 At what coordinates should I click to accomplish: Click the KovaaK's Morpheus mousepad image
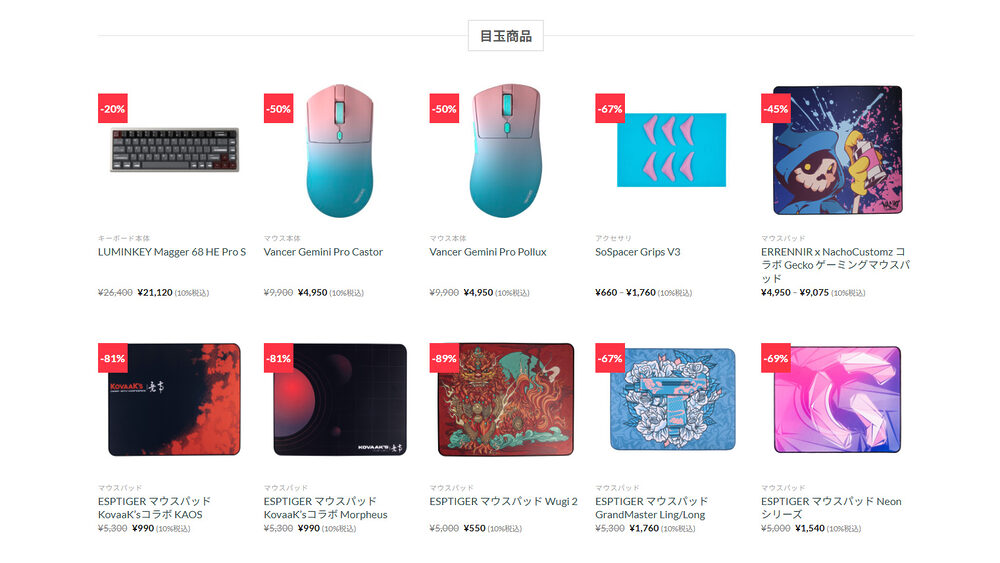(x=340, y=400)
